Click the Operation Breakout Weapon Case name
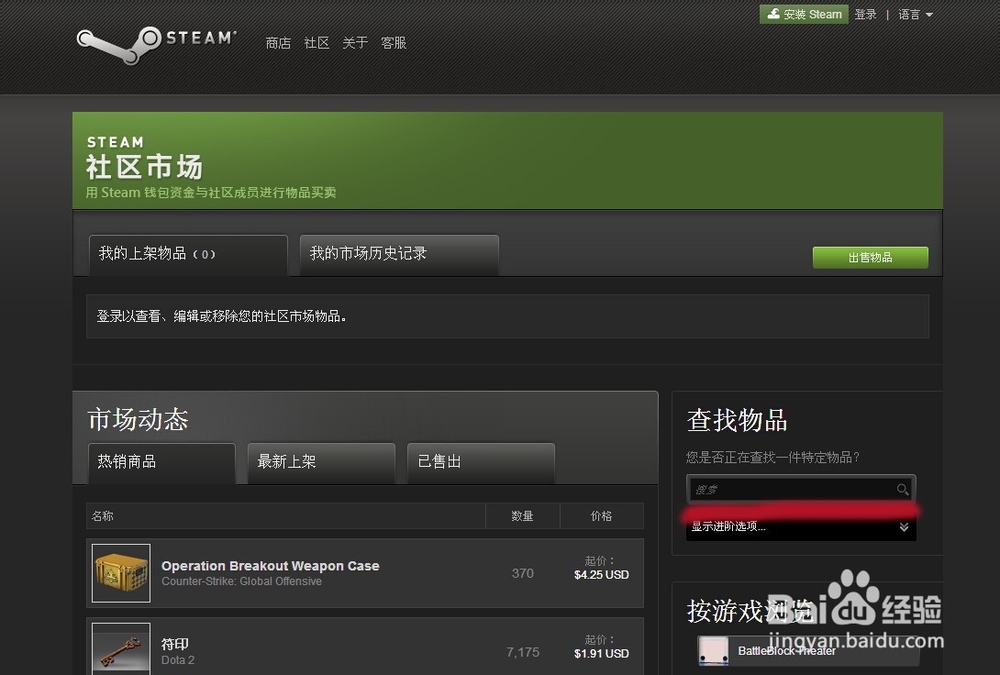 click(270, 566)
